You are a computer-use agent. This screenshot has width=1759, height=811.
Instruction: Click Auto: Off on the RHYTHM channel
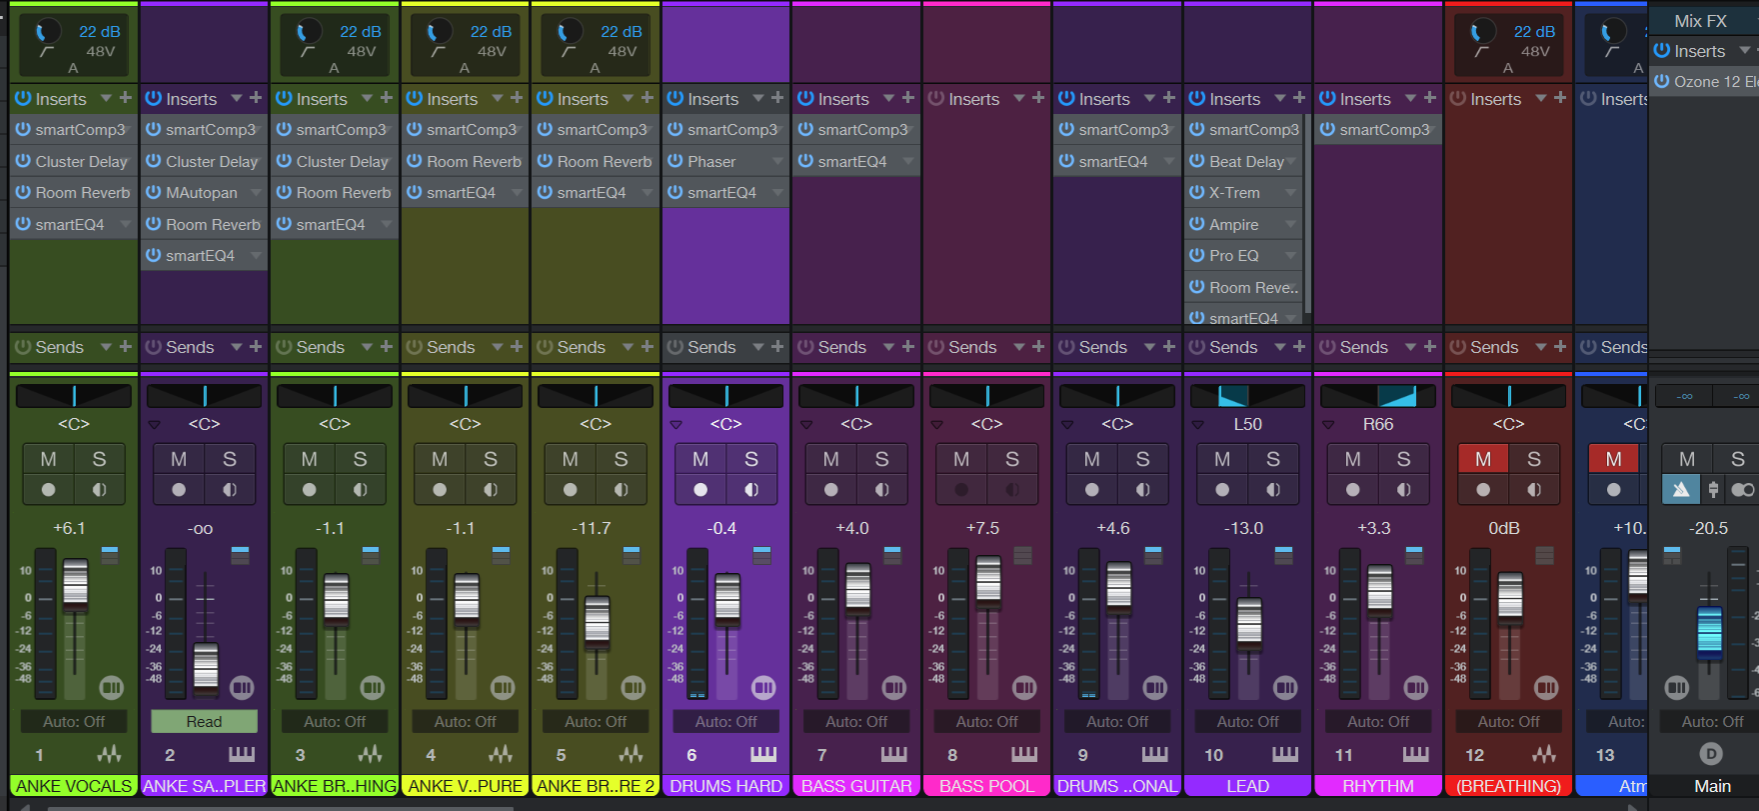point(1378,721)
